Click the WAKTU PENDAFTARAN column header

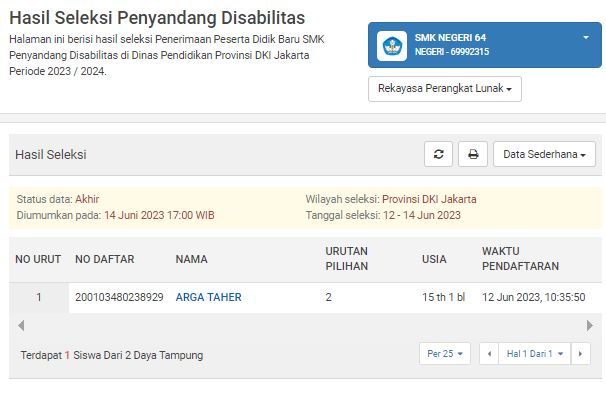pyautogui.click(x=520, y=259)
